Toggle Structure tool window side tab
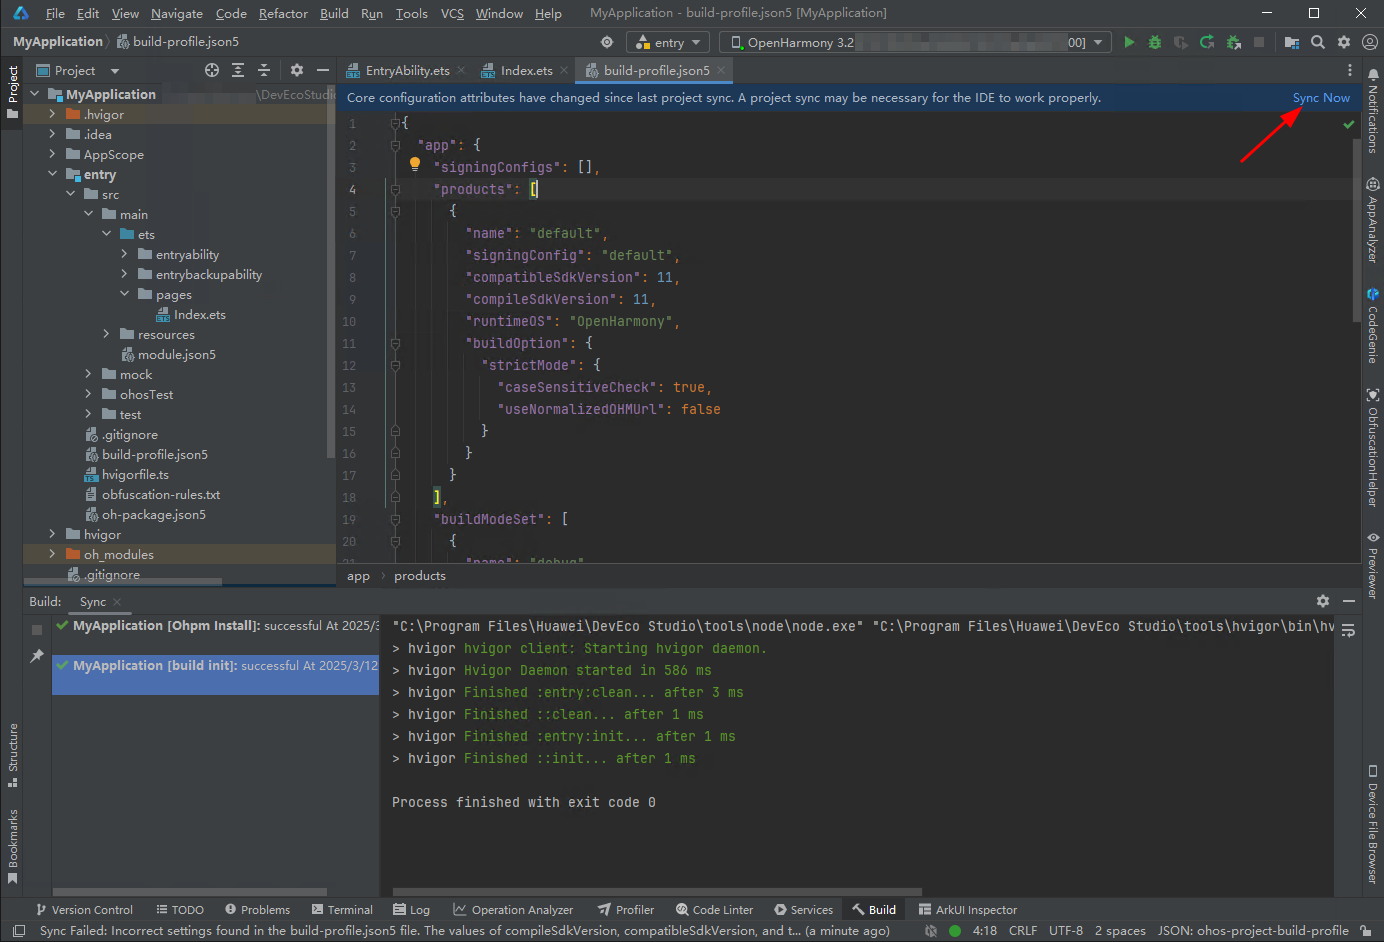1384x942 pixels. [13, 755]
